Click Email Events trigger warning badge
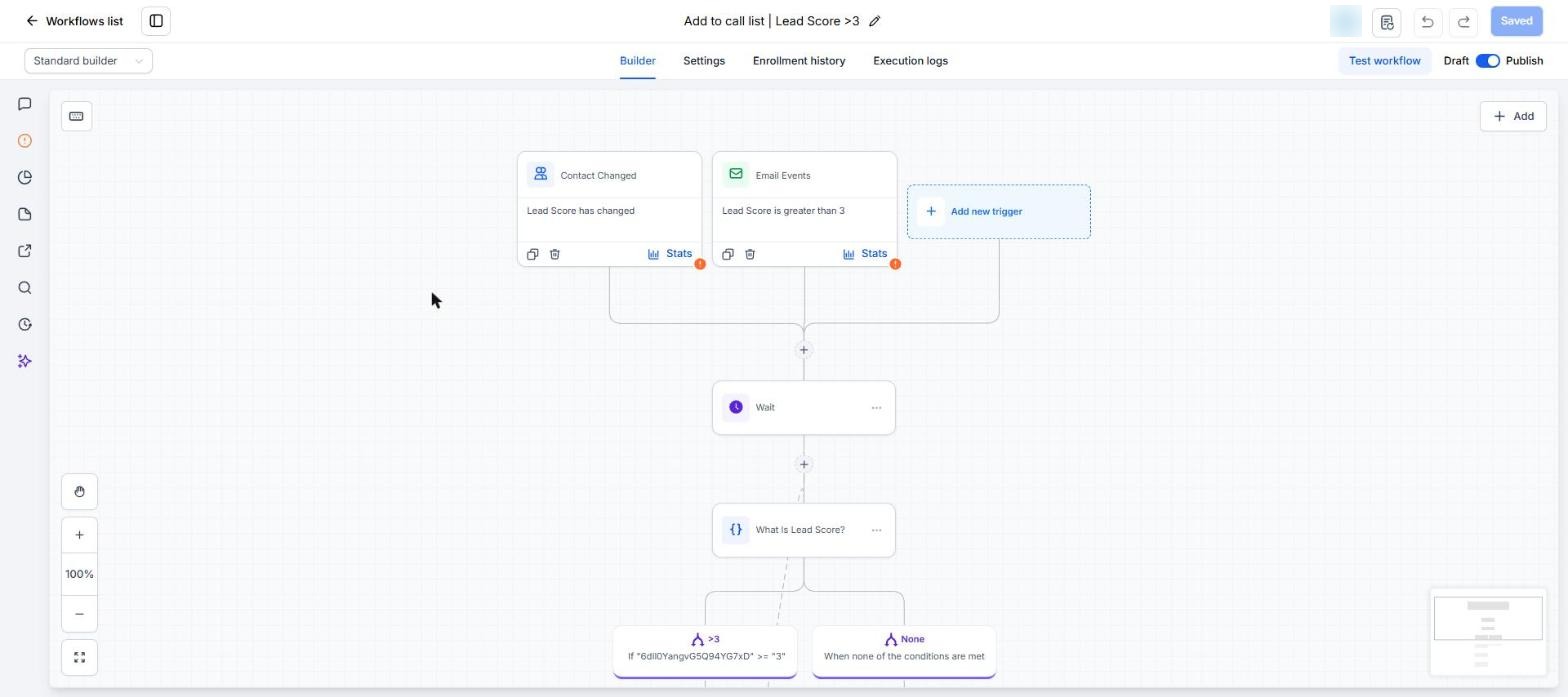Viewport: 1568px width, 697px height. pos(895,264)
